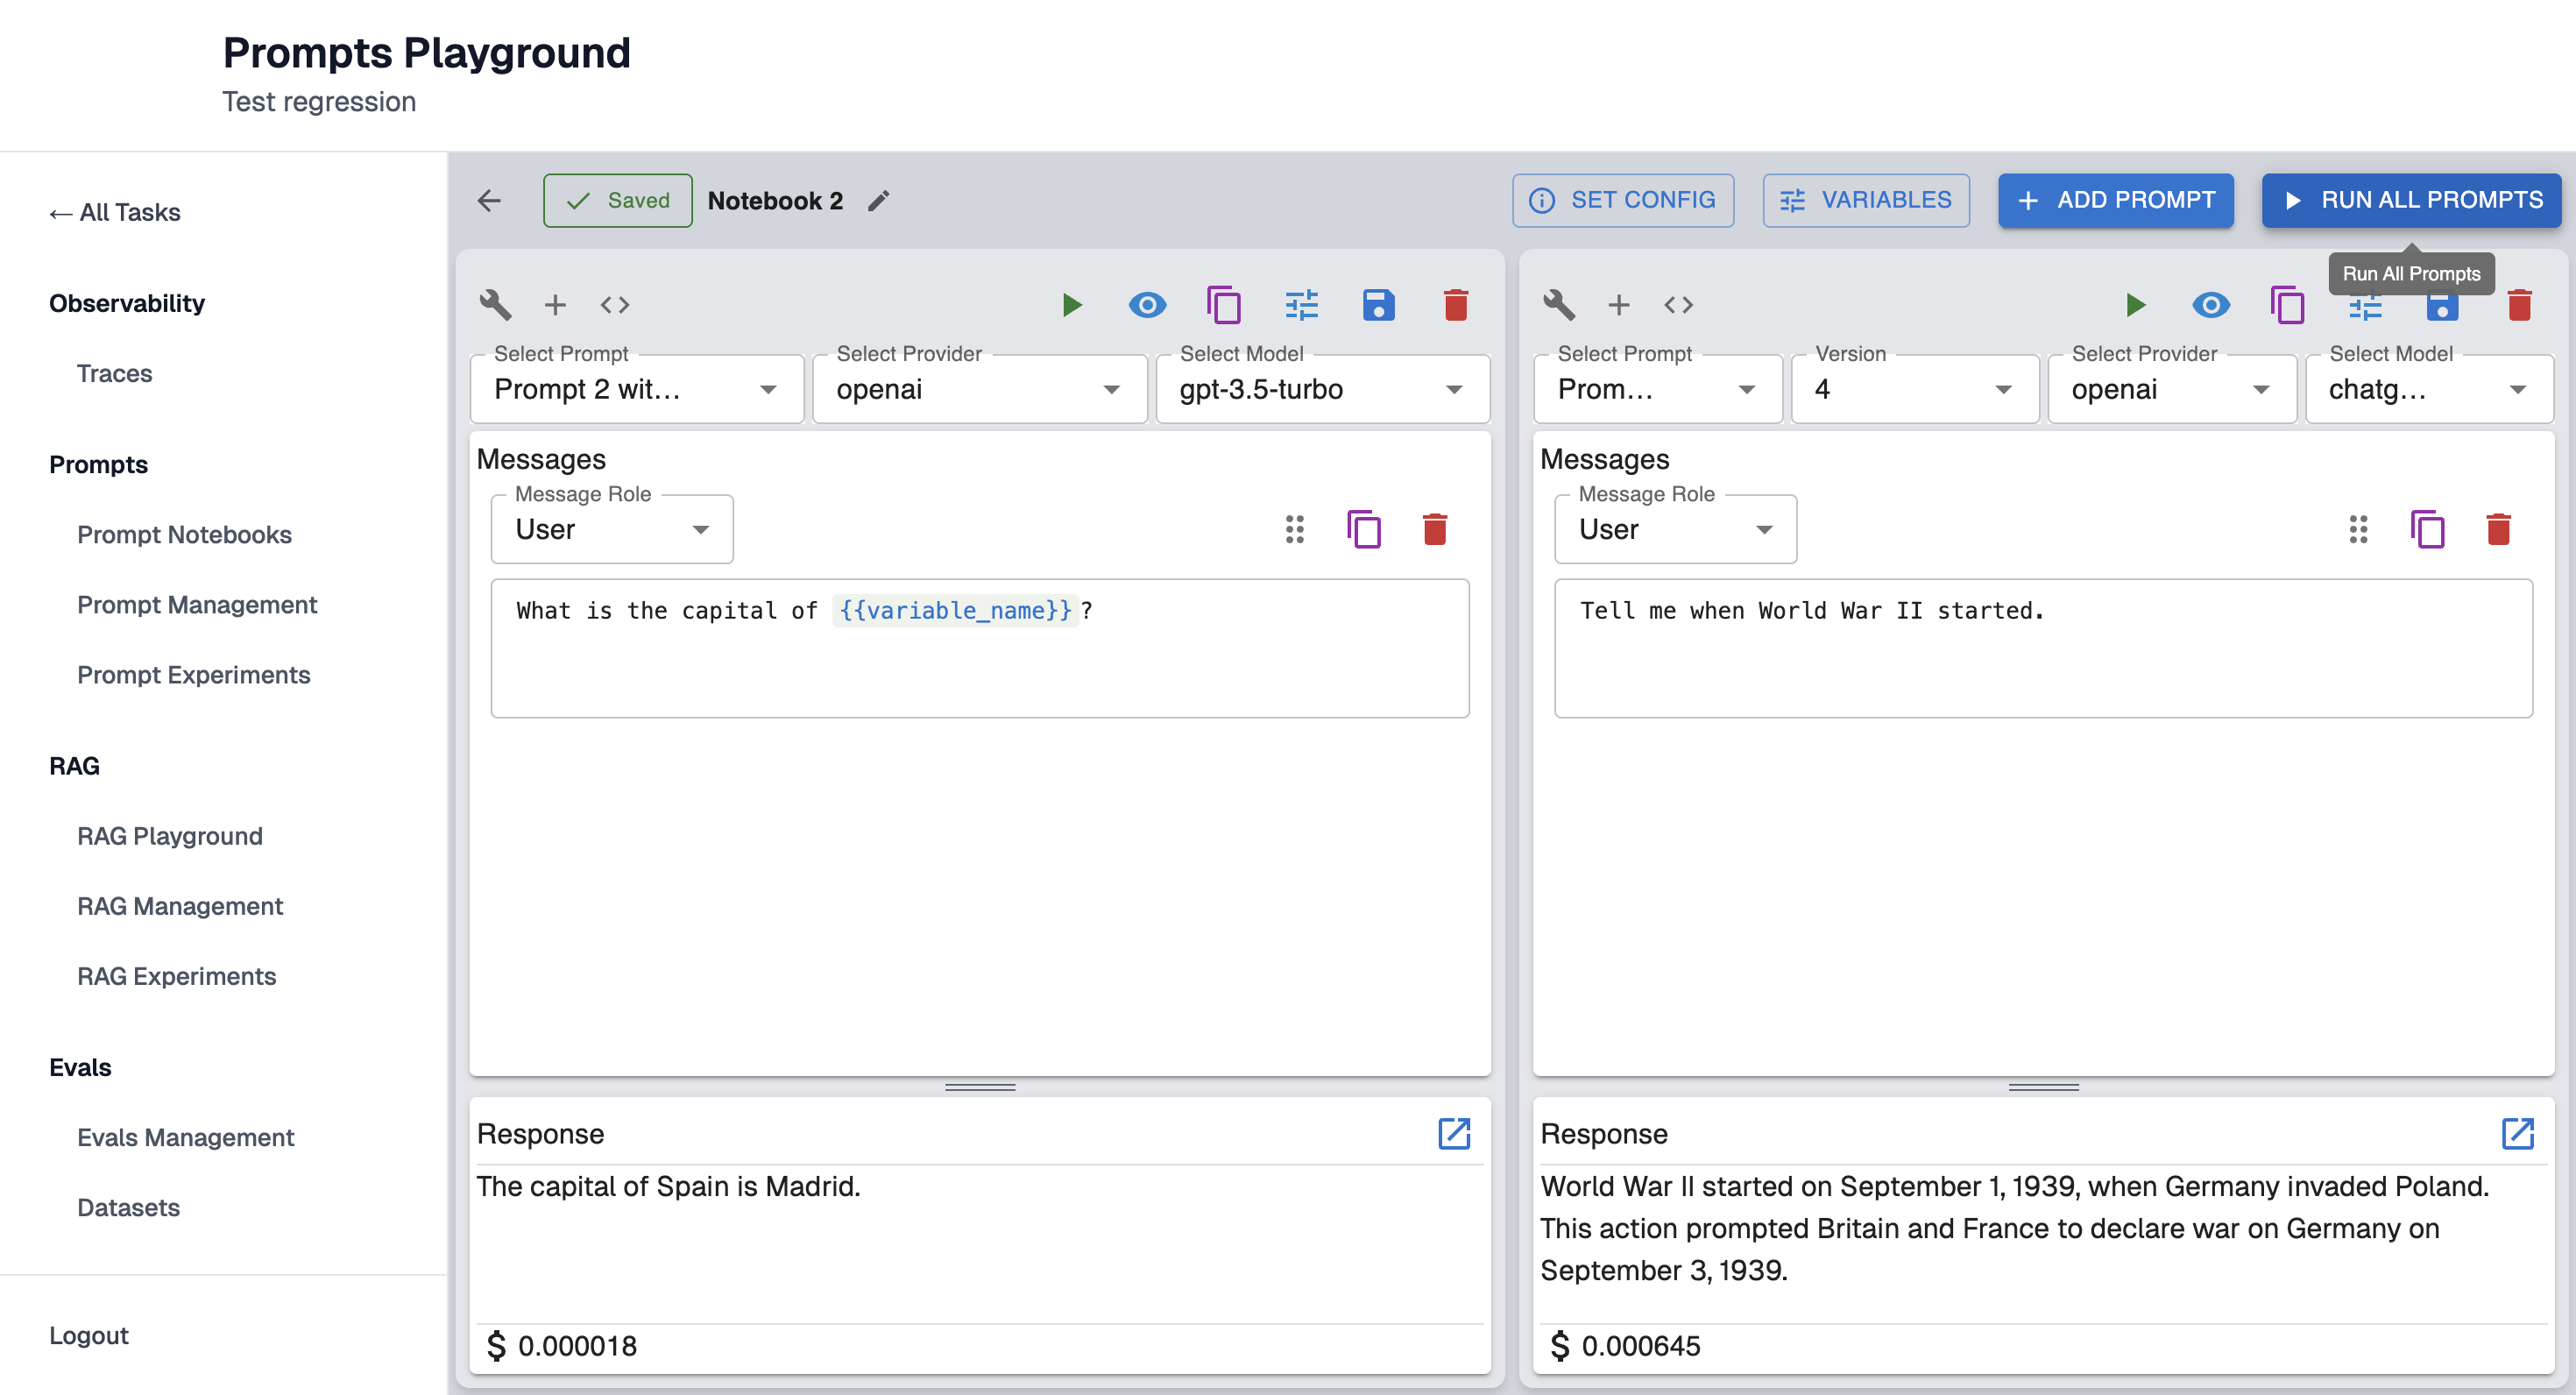Click the Add Prompt button

(x=2115, y=200)
